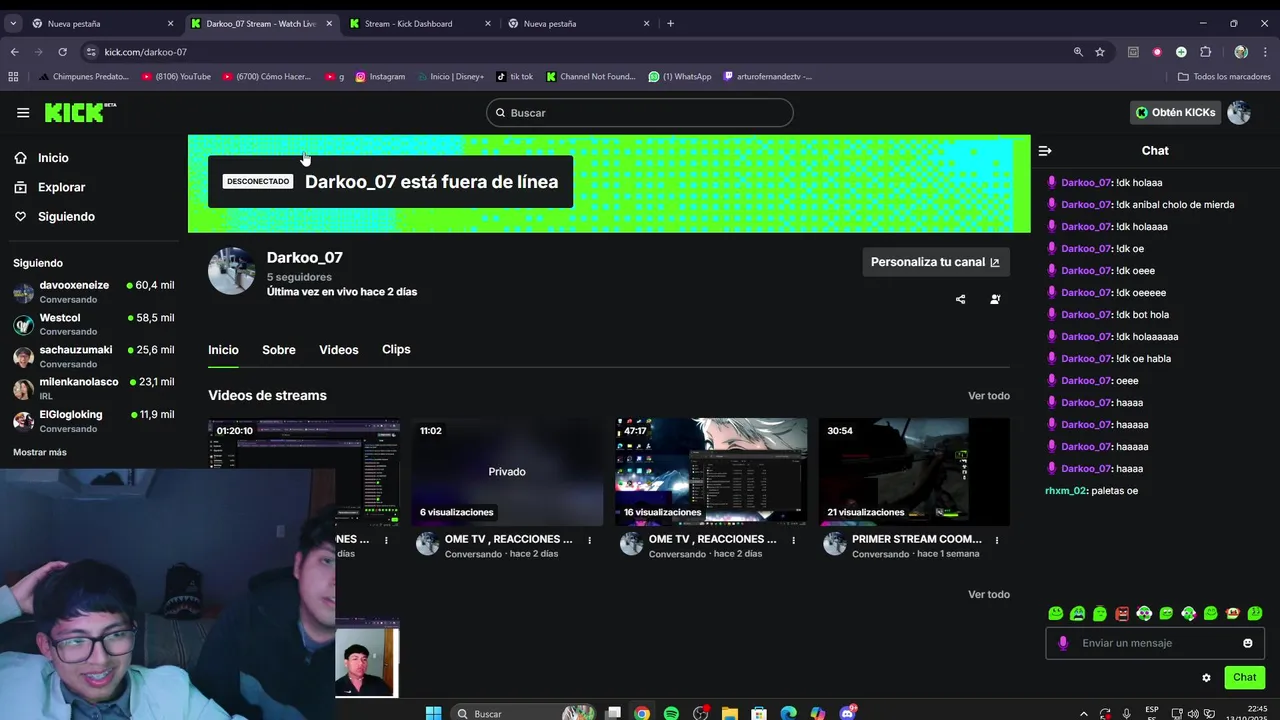Open the Instagram bookmark
The height and width of the screenshot is (720, 1280).
point(380,76)
